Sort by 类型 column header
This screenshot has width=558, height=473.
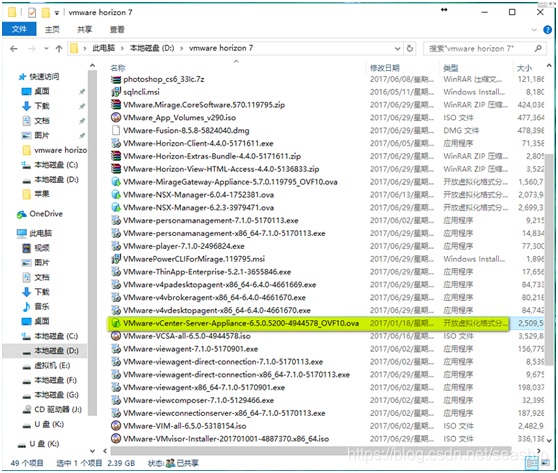click(451, 68)
